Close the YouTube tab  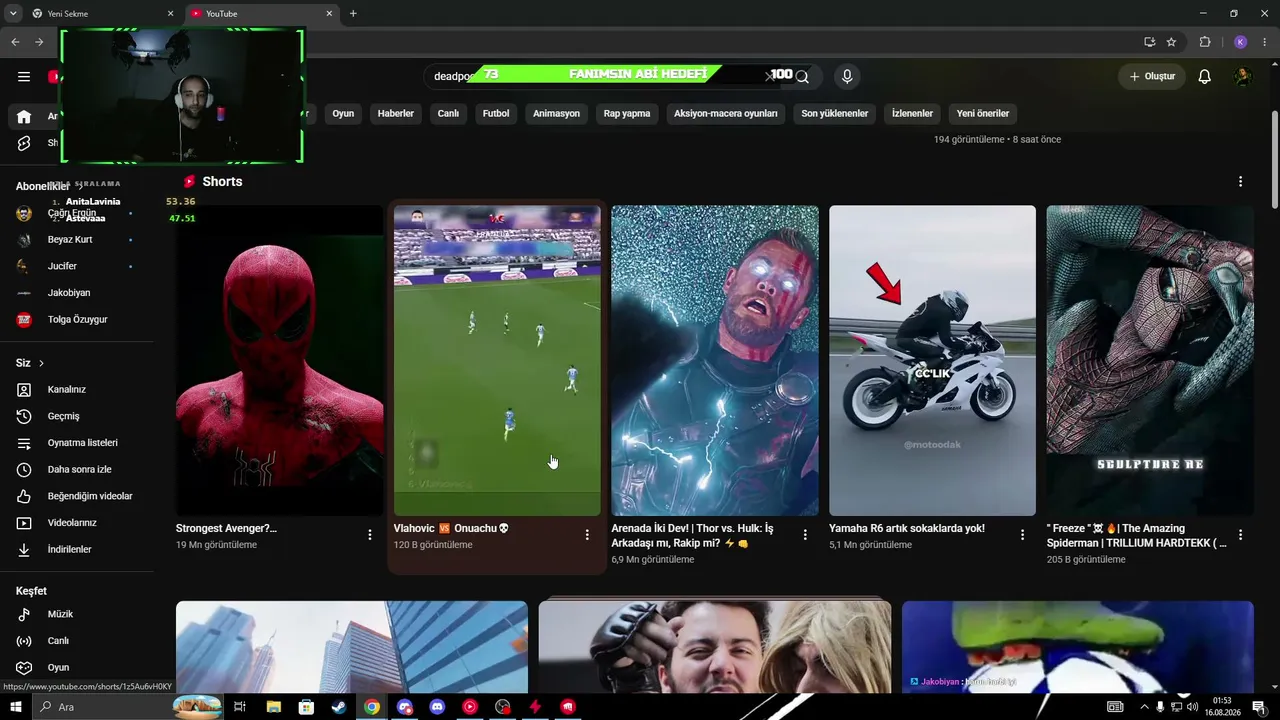point(329,14)
